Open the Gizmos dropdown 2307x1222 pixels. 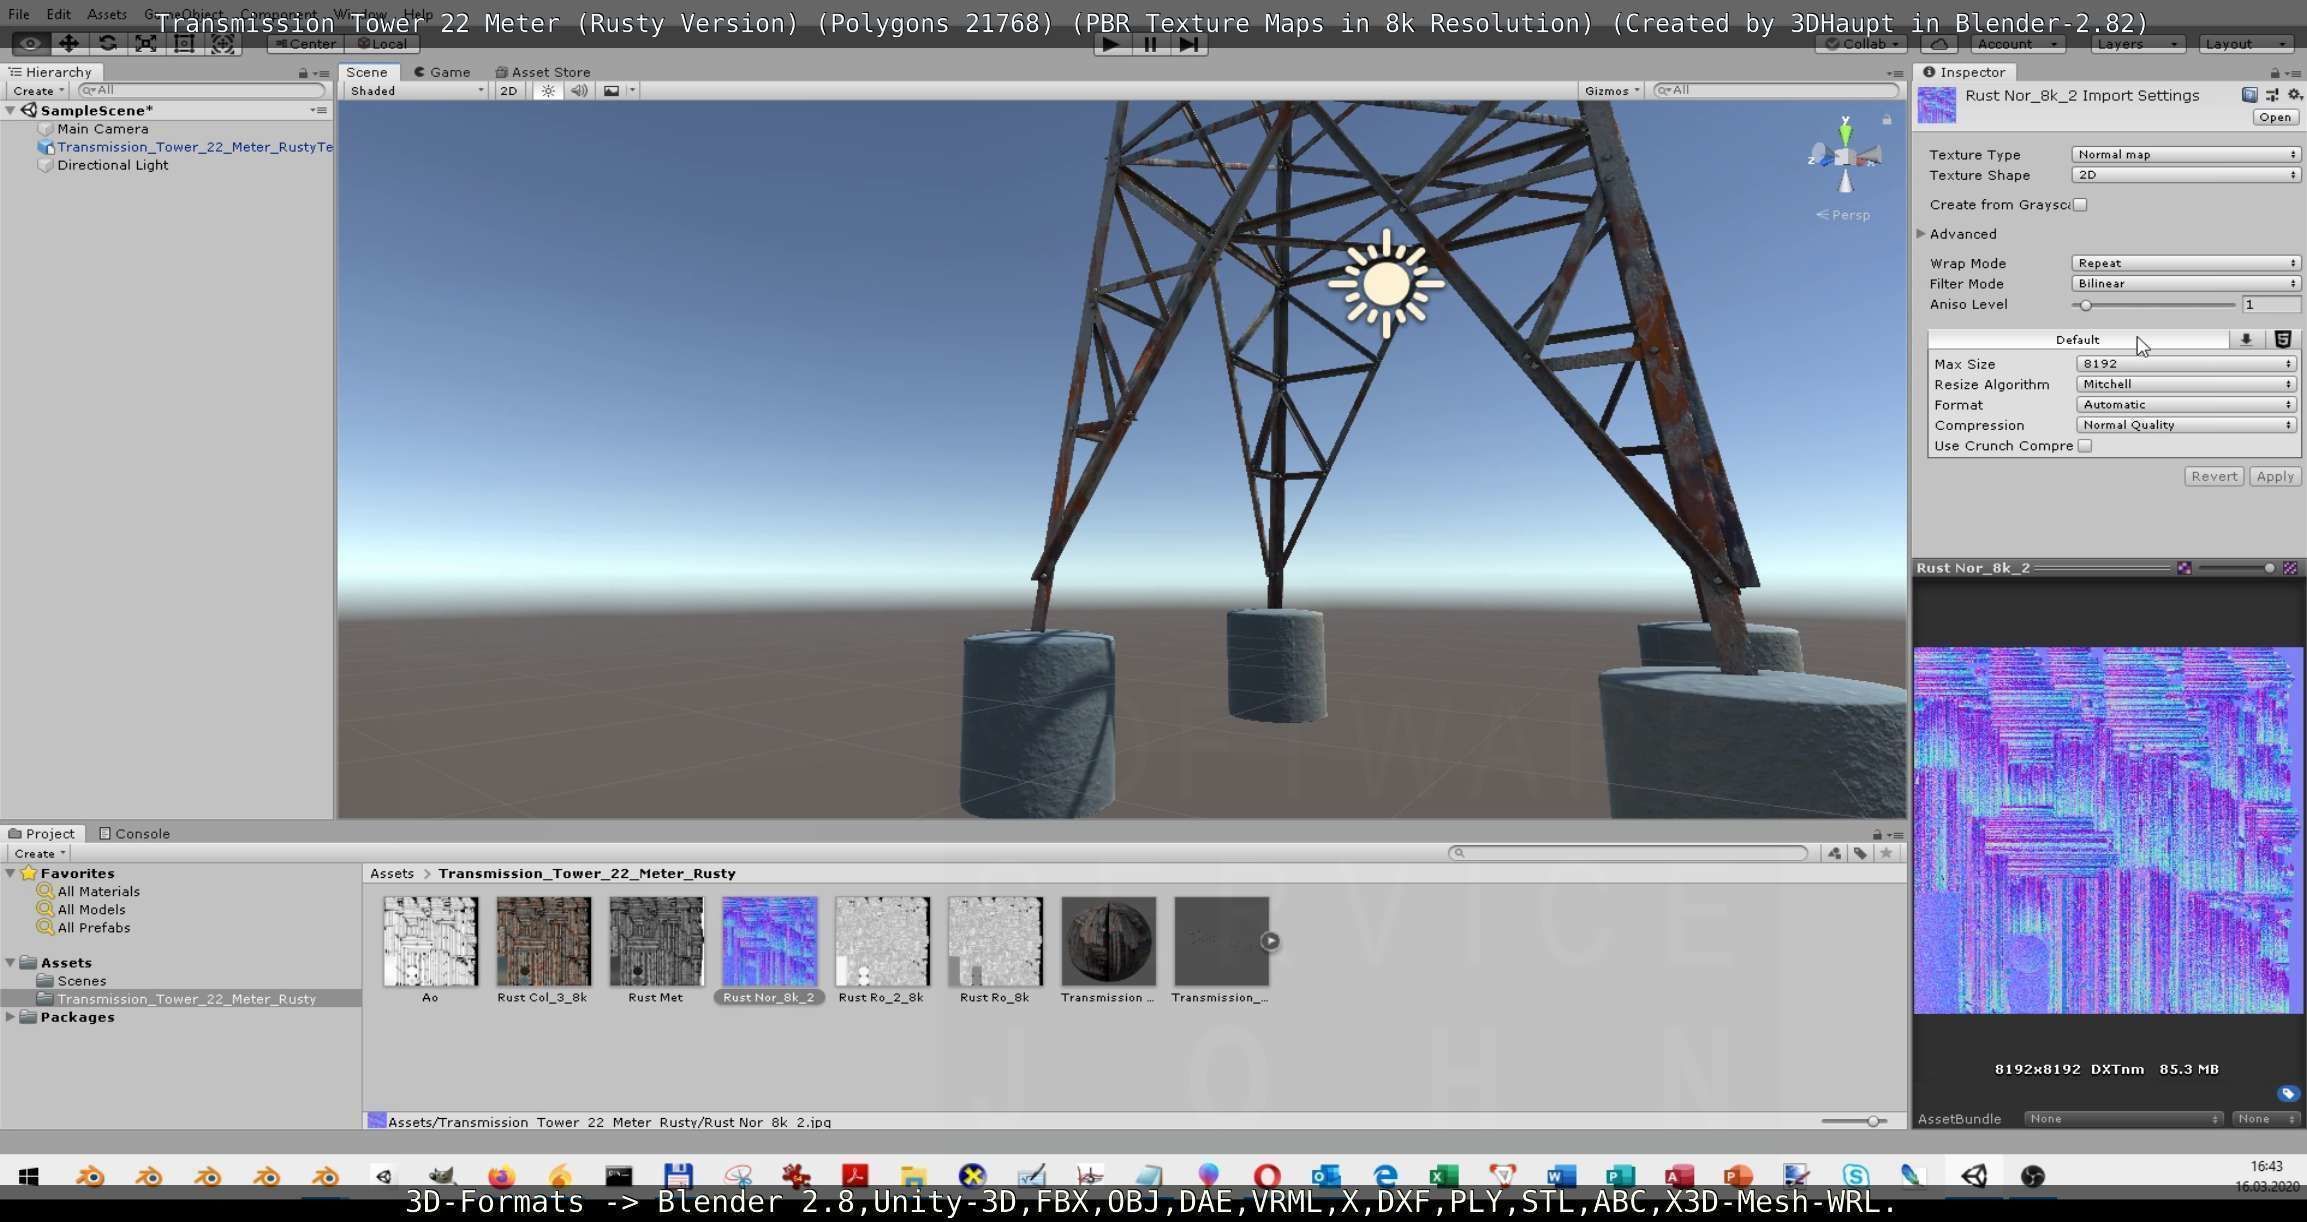point(1612,90)
